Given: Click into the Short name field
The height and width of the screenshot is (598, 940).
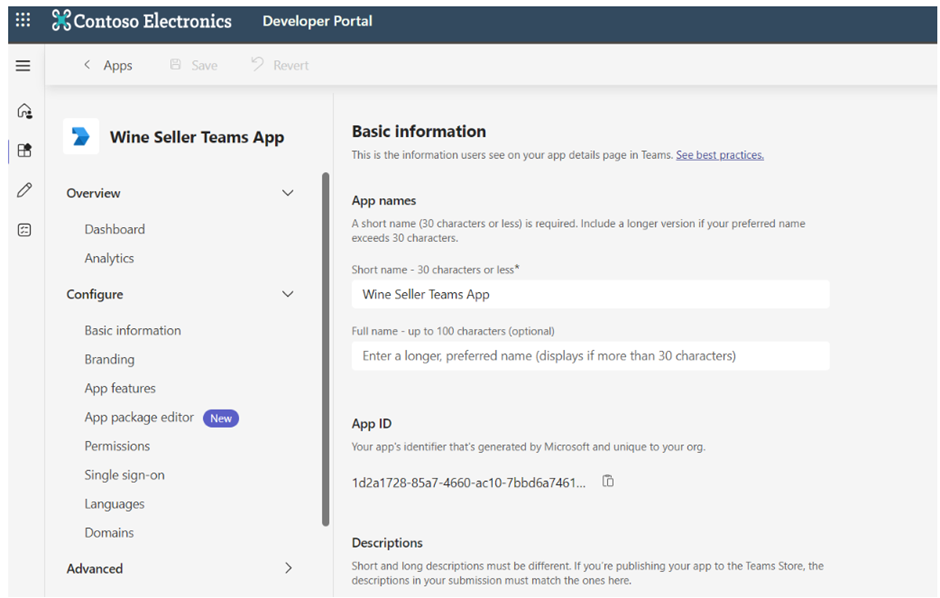Looking at the screenshot, I should (590, 294).
